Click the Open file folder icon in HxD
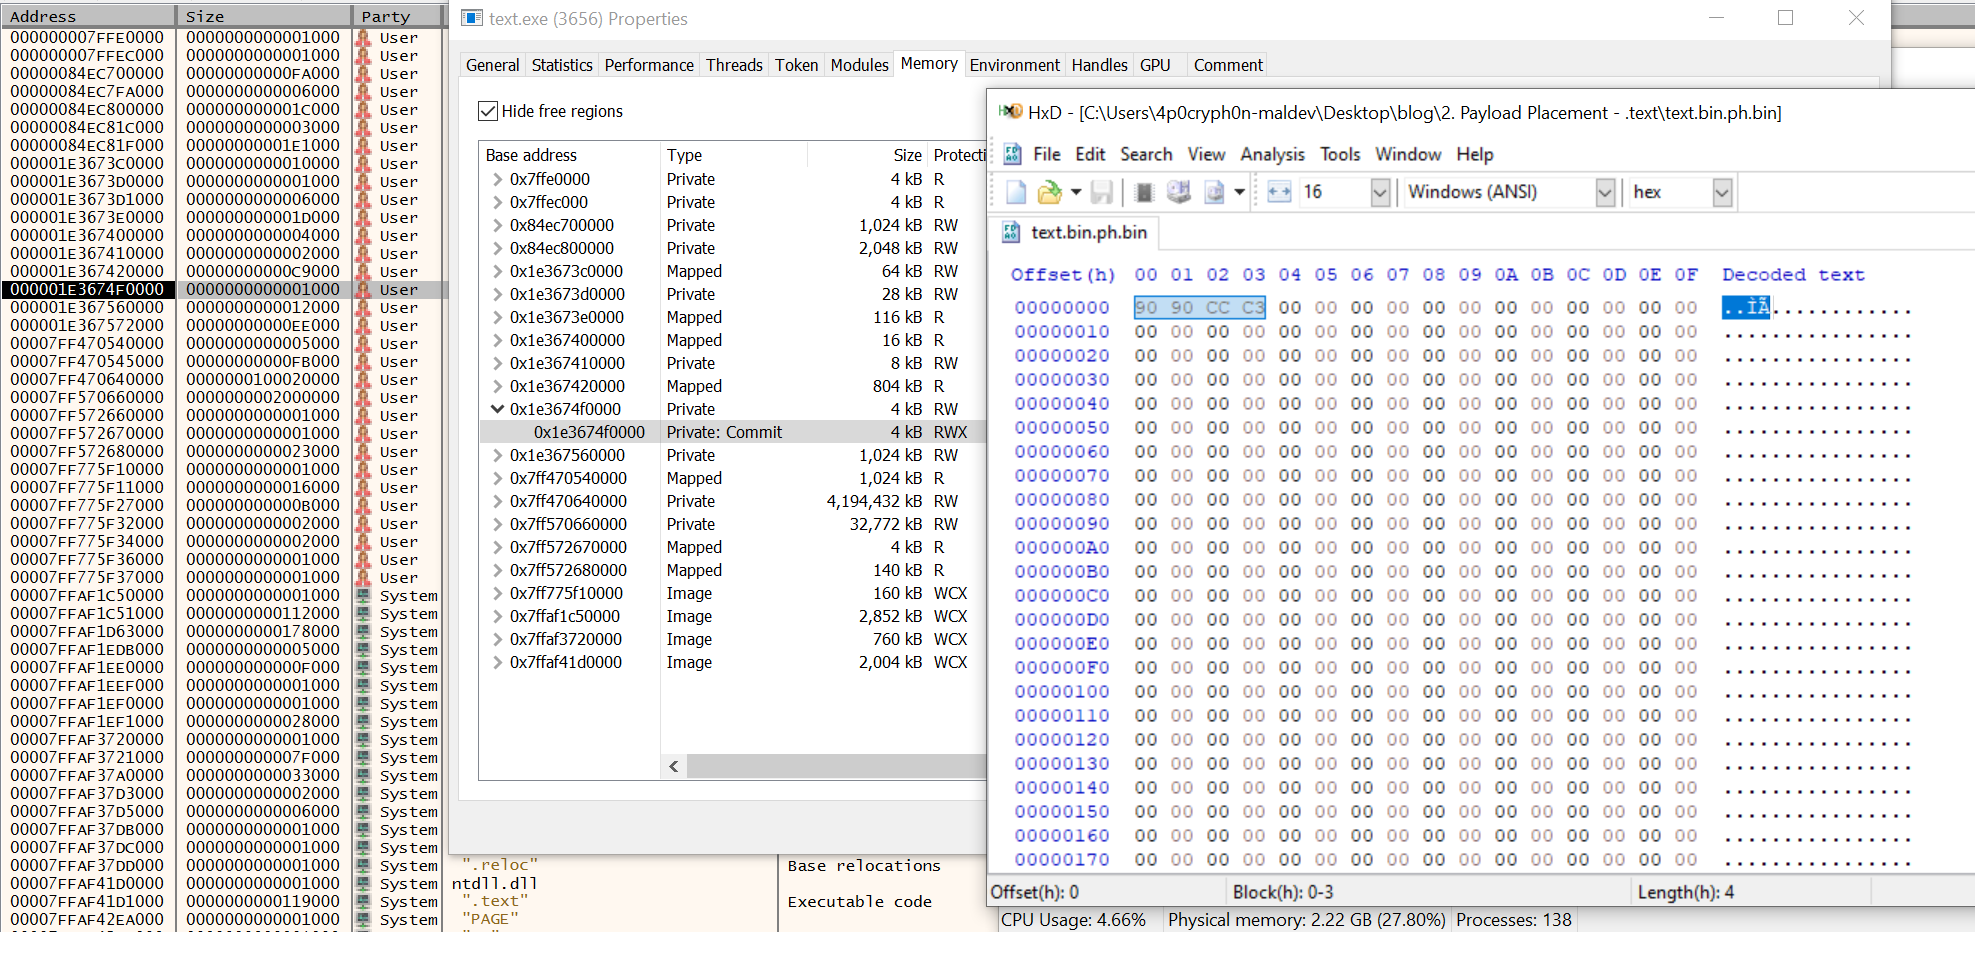 [x=1049, y=192]
